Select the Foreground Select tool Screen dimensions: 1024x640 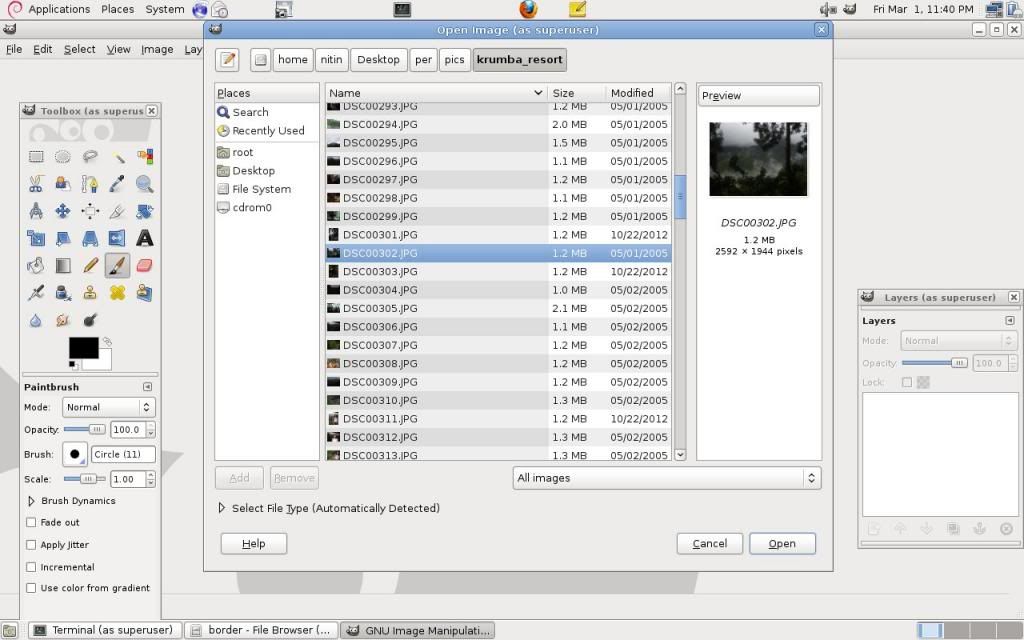(63, 184)
